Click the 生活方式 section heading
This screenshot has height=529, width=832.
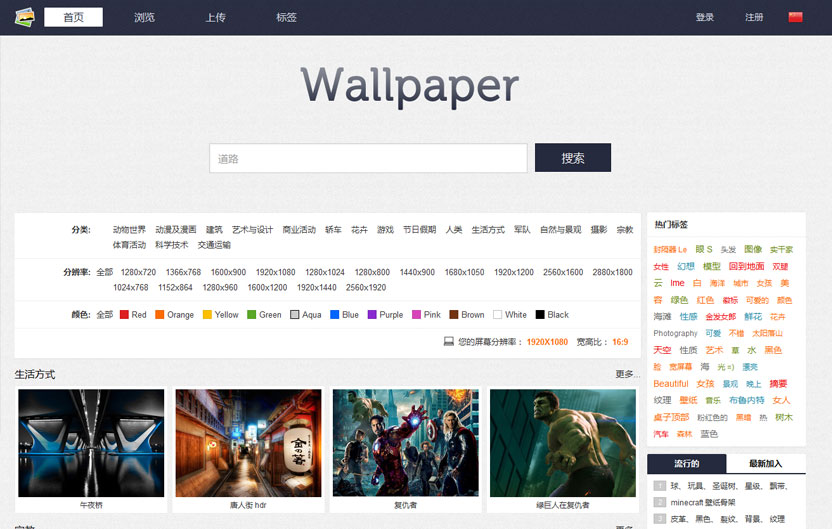point(35,375)
